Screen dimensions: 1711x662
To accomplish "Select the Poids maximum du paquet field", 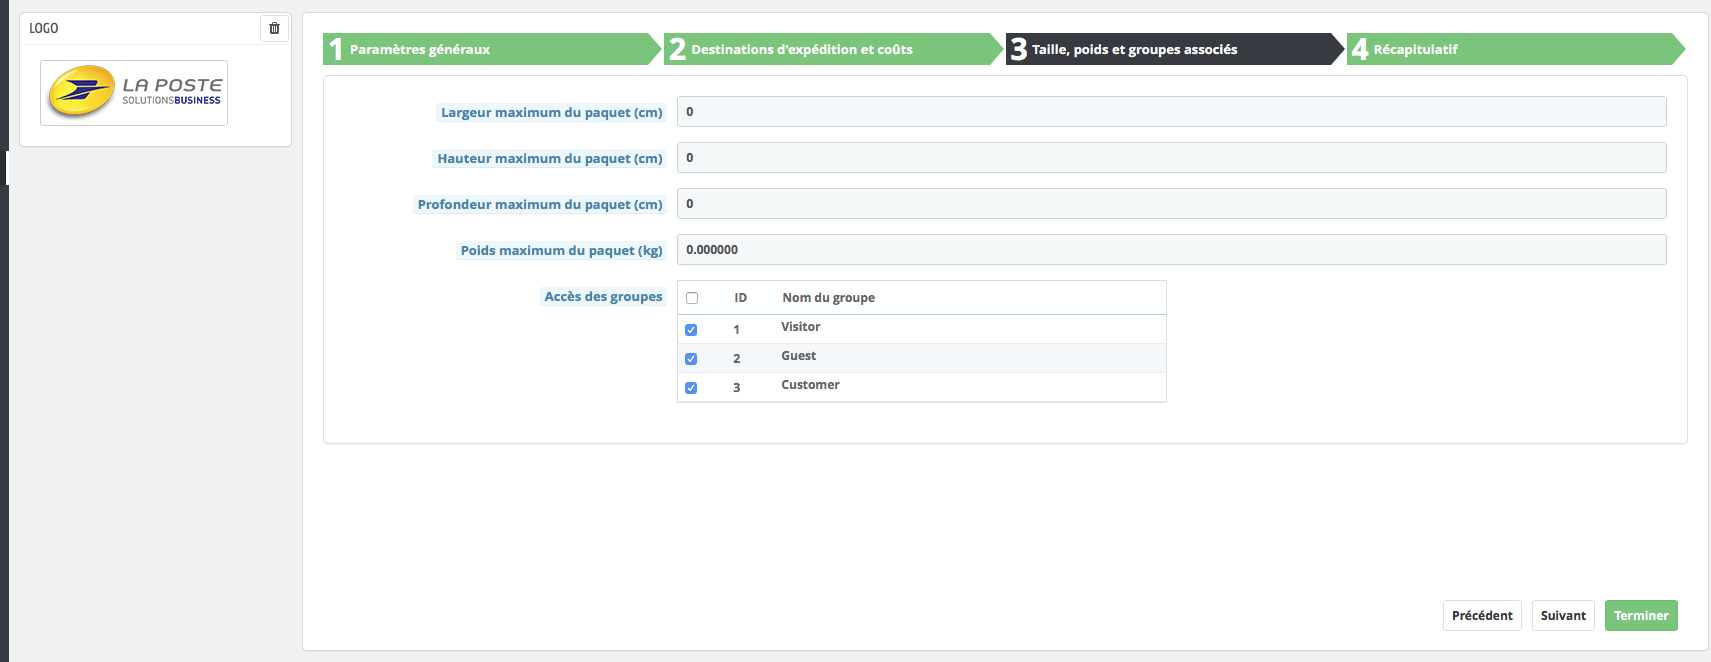I will coord(1172,250).
